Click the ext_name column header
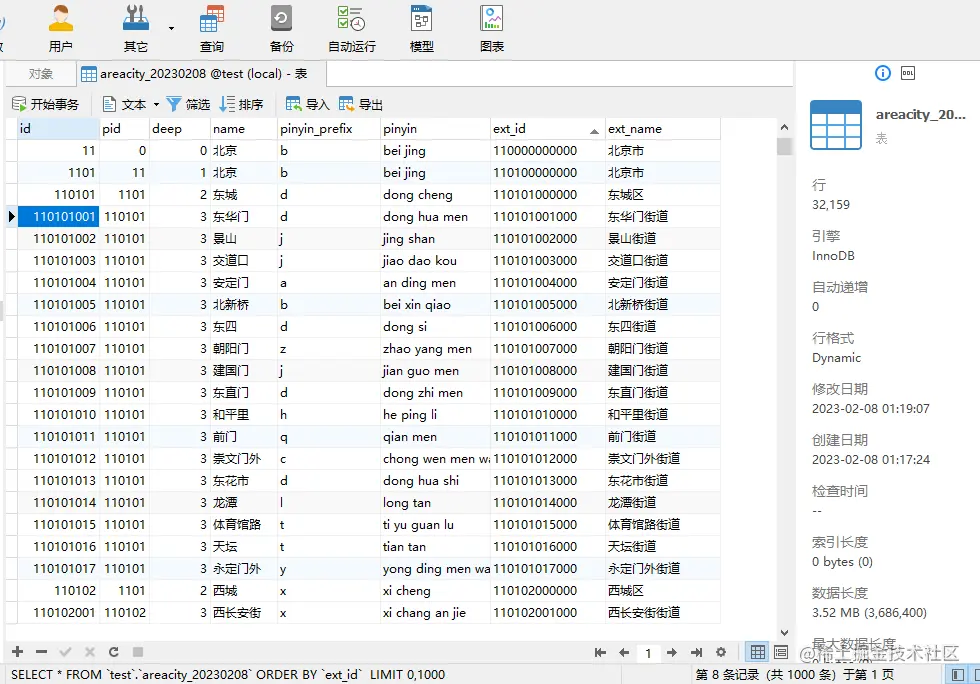This screenshot has height=684, width=980. click(x=662, y=129)
